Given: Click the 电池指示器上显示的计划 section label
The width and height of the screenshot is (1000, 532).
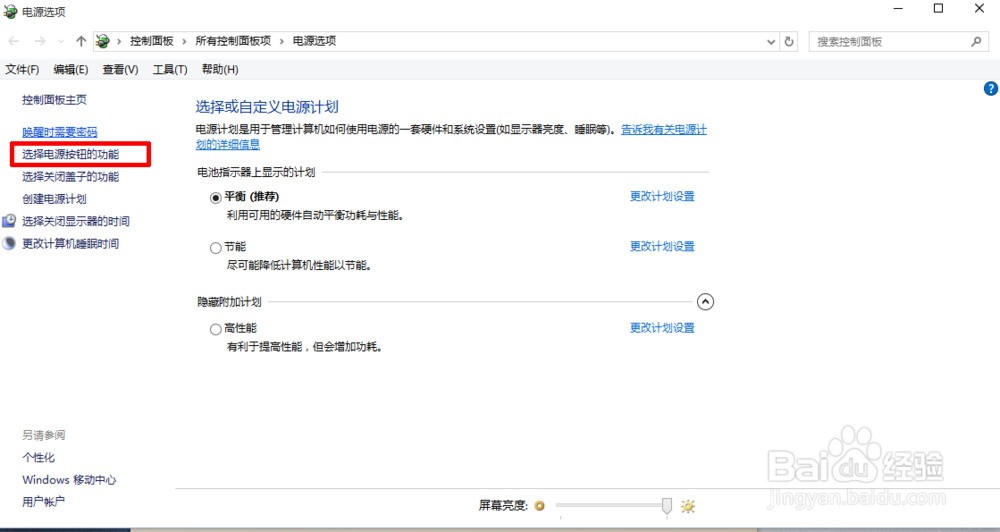Looking at the screenshot, I should (x=256, y=172).
